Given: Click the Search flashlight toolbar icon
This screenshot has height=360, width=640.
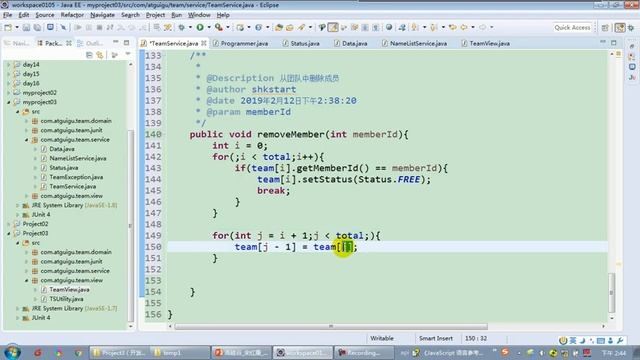Looking at the screenshot, I should tap(302, 27).
